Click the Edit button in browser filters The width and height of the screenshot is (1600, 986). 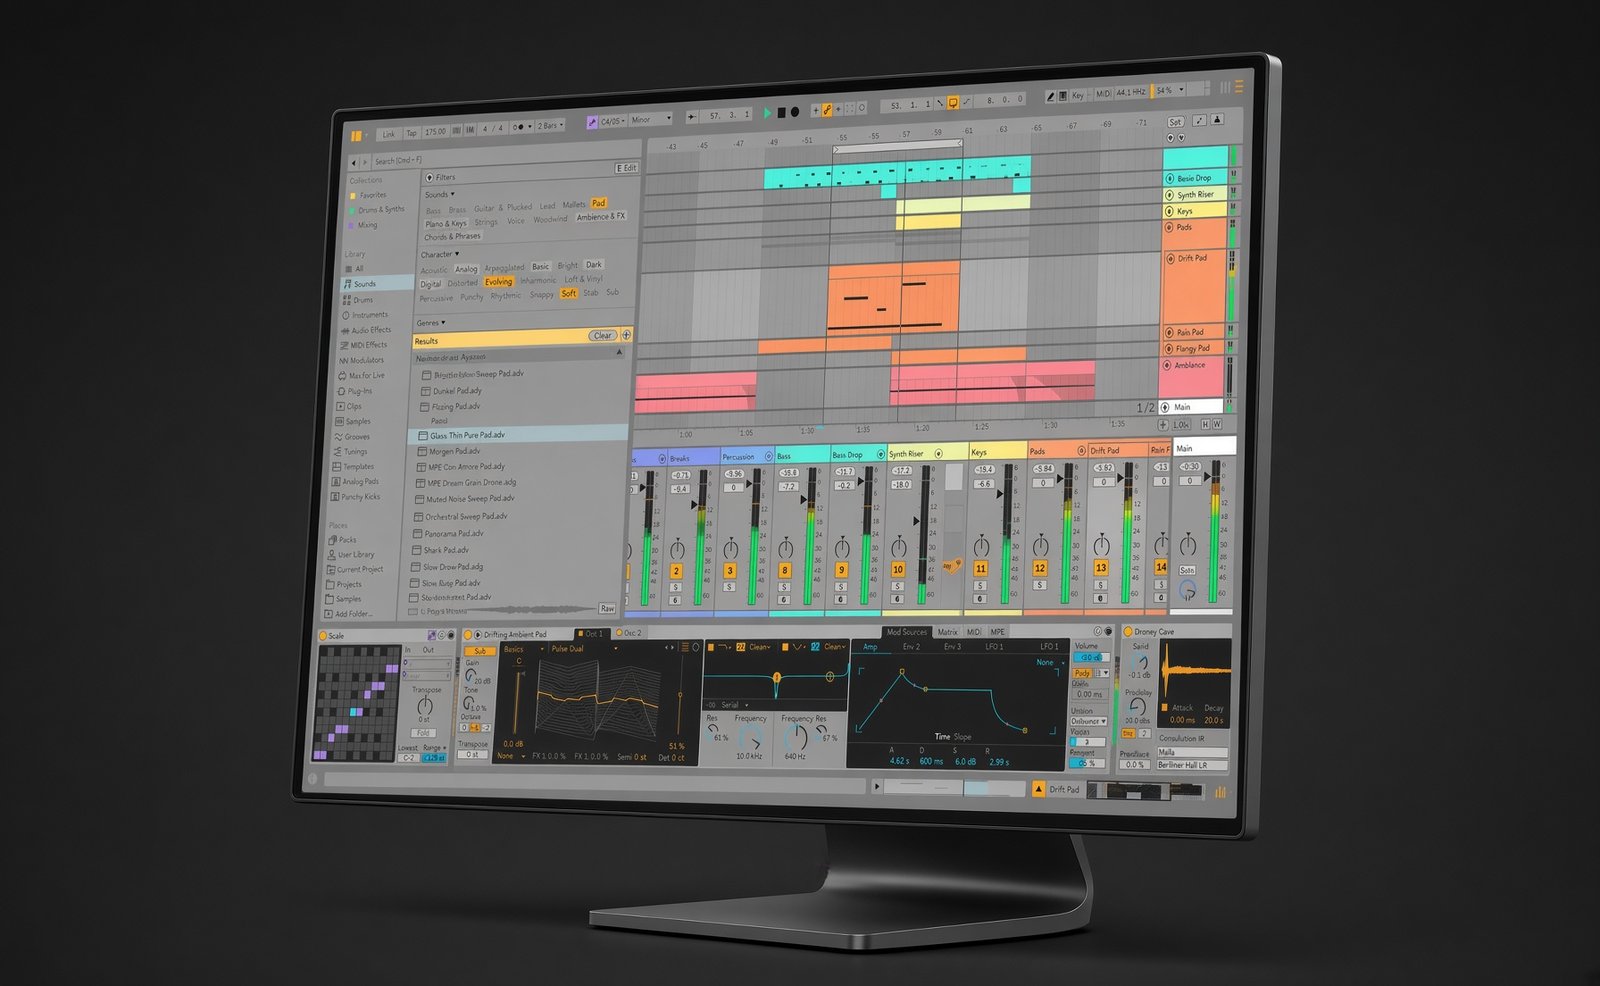point(626,168)
